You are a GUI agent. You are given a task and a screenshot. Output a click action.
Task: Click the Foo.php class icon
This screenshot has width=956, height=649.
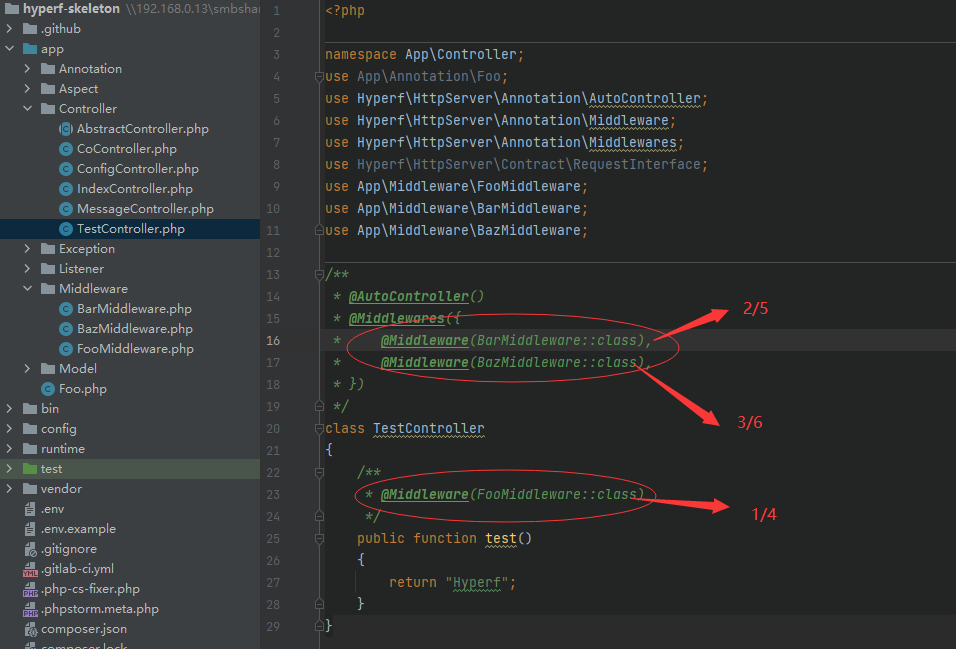(x=48, y=389)
